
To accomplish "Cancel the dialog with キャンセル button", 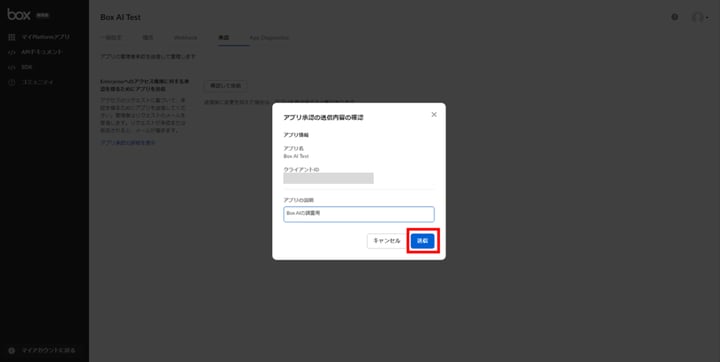I will tap(387, 241).
